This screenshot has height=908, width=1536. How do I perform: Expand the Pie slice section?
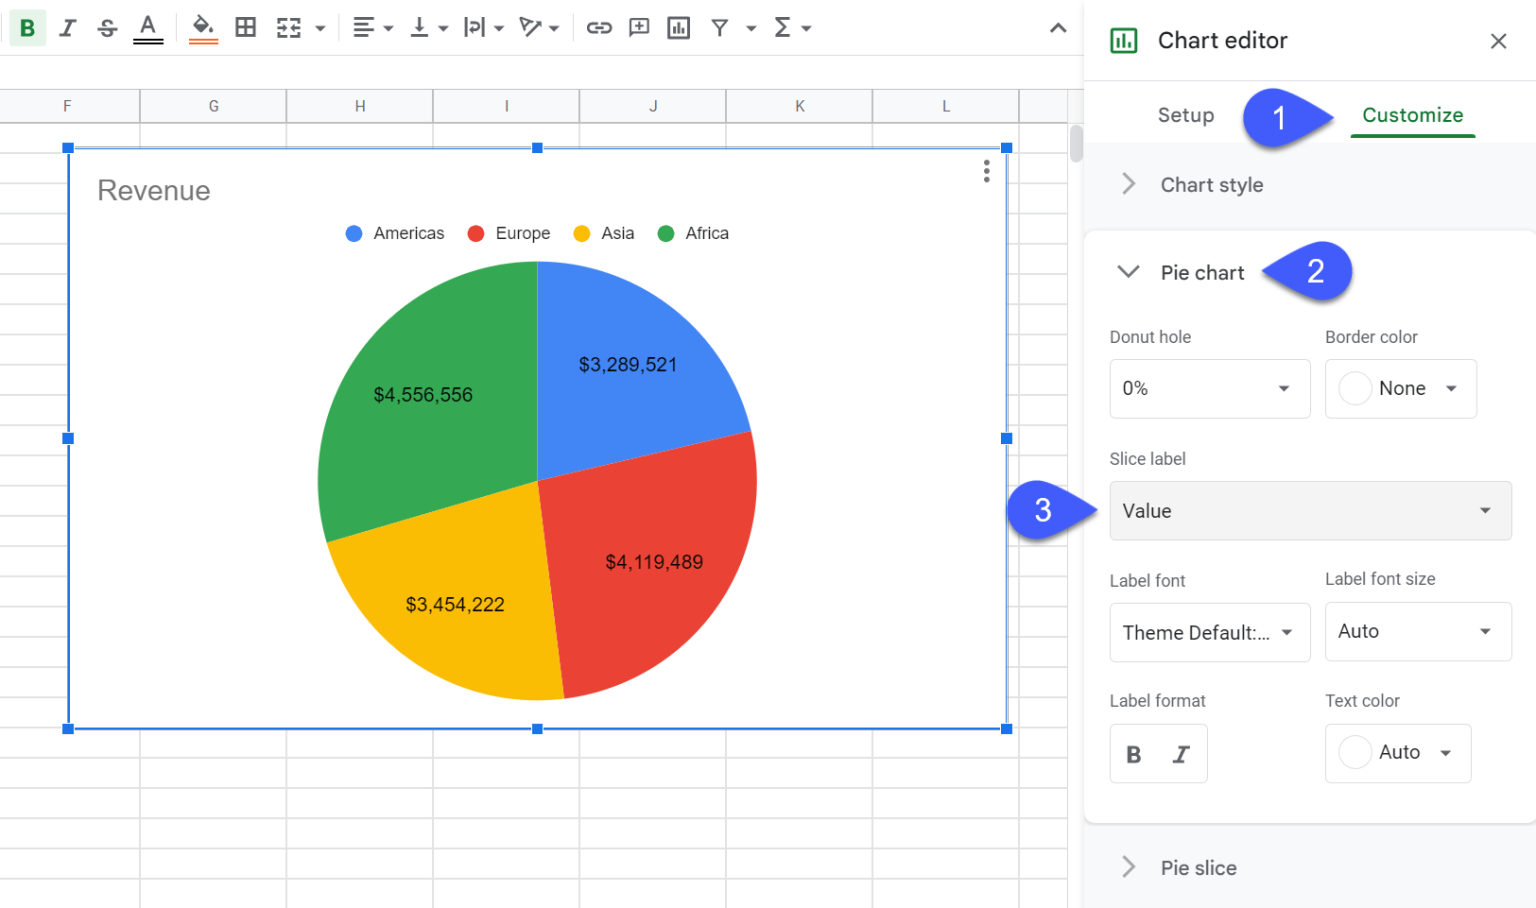(x=1198, y=868)
